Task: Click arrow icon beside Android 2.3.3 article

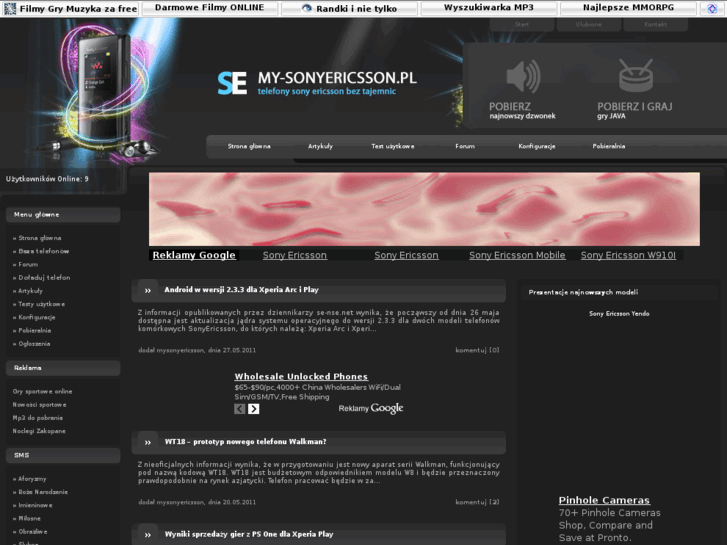Action: (x=147, y=290)
